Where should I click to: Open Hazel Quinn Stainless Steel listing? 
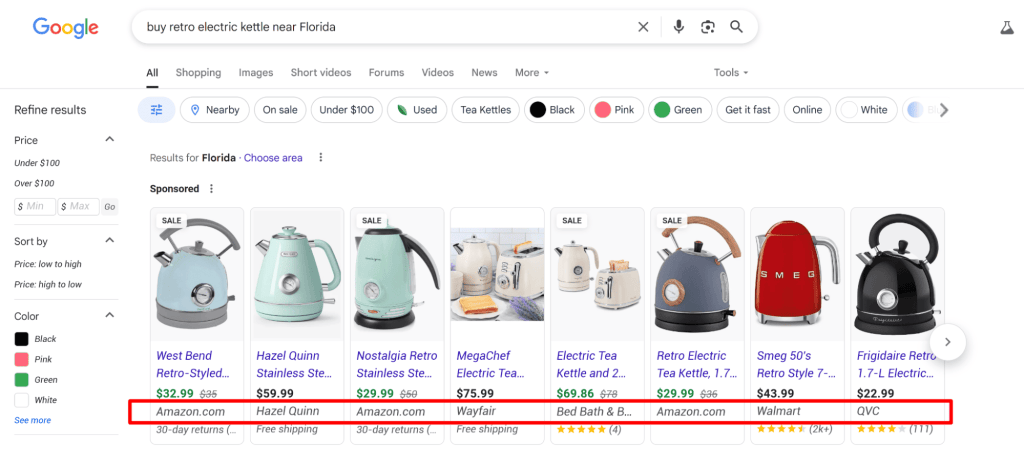tap(294, 364)
